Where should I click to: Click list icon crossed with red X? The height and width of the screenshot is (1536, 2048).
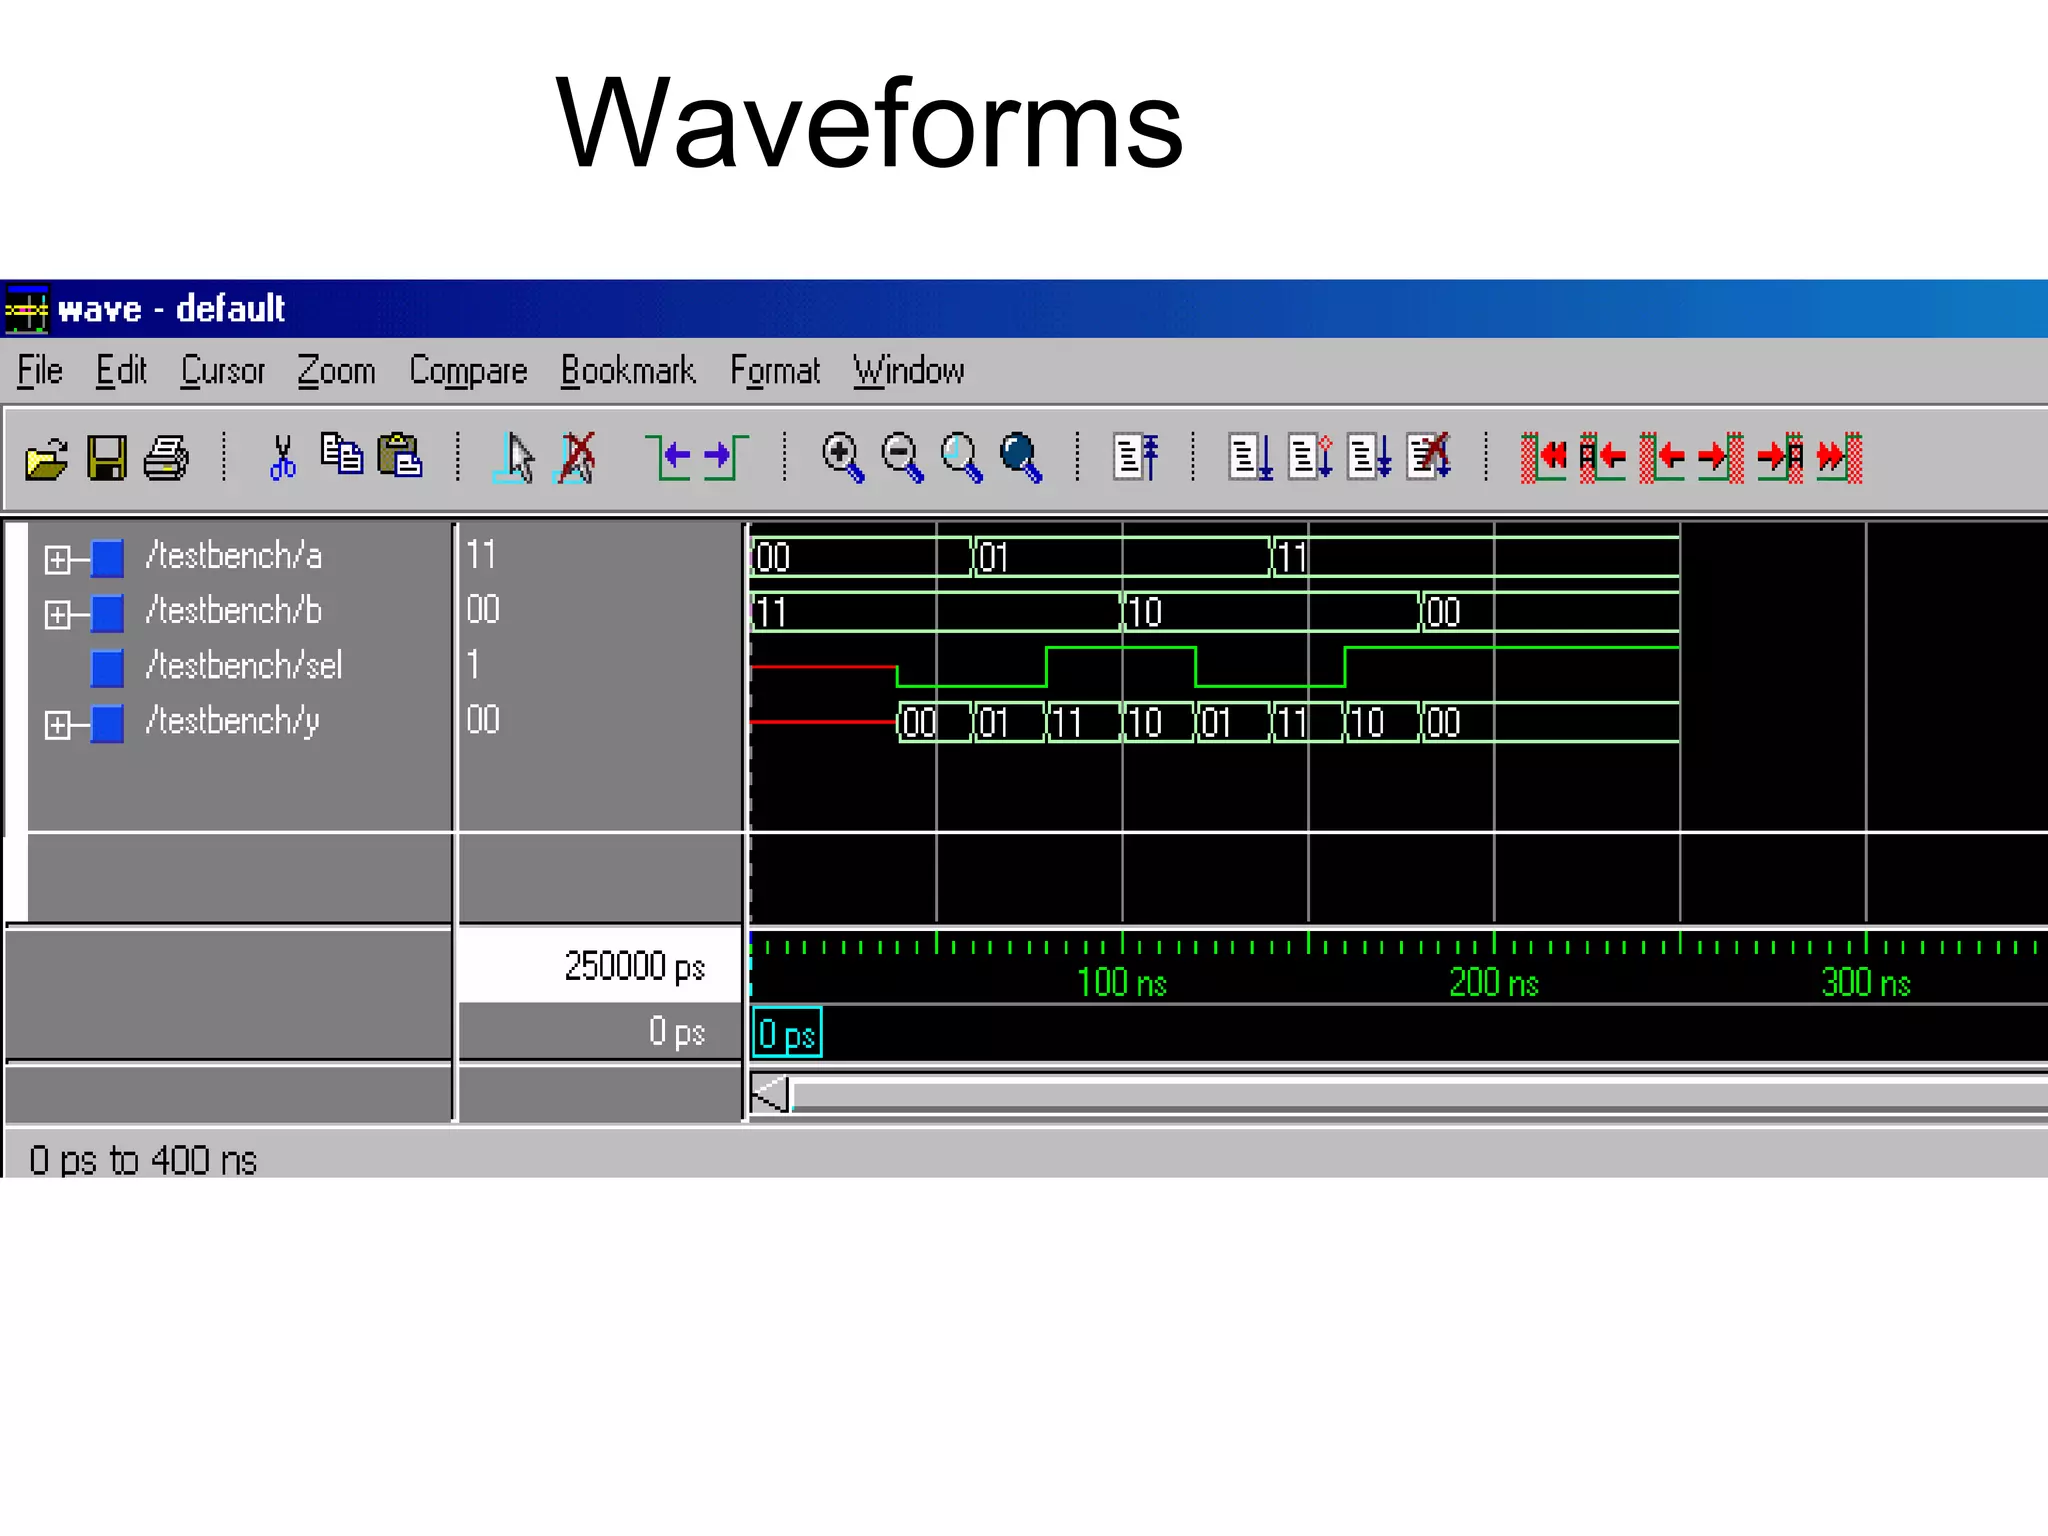[x=1429, y=458]
